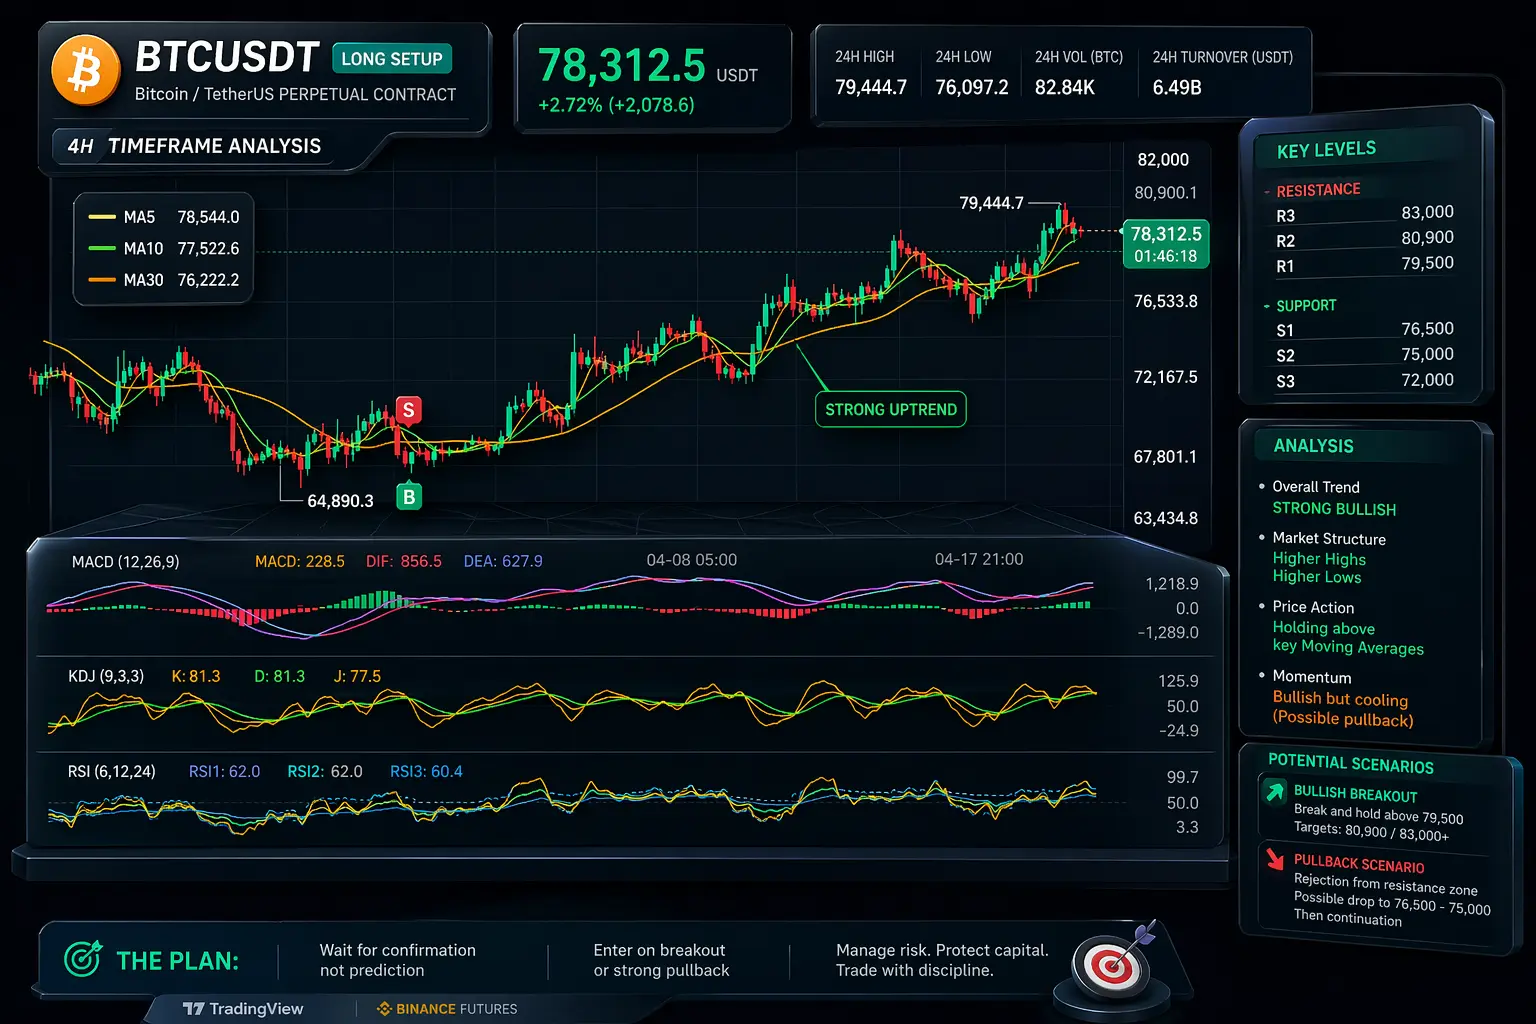Click the orange Bitcoin logo icon

(86, 70)
